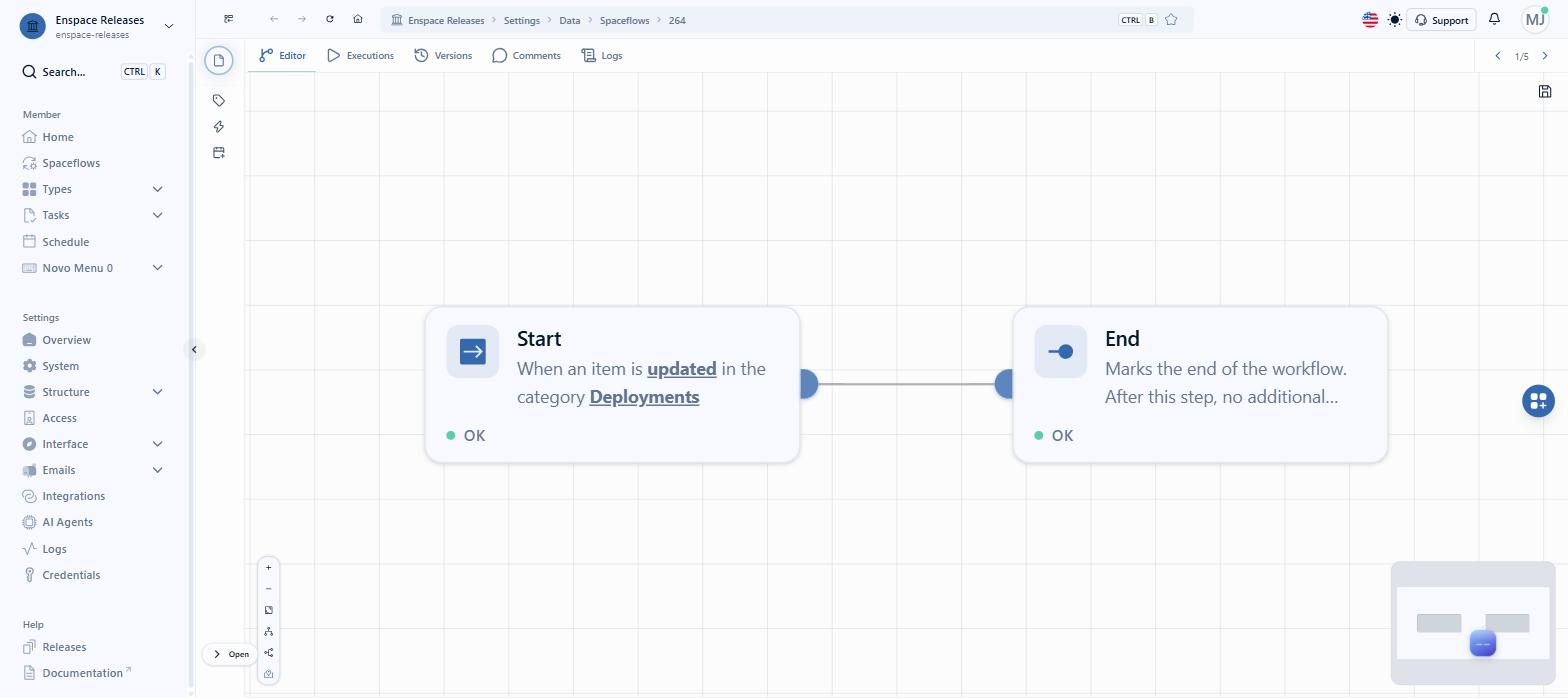Expand the Structure settings
Screen dimensions: 1568x698
[x=157, y=392]
